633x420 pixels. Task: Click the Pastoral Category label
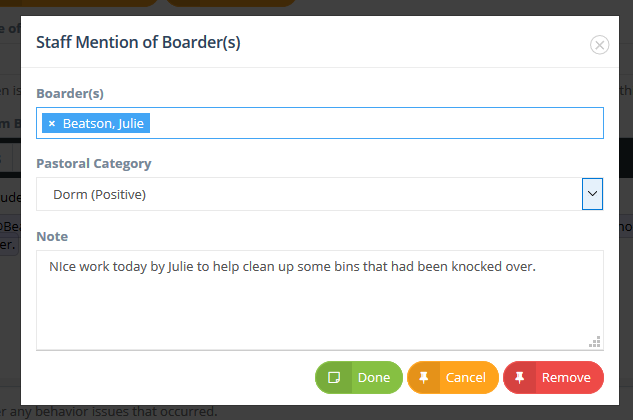click(x=94, y=164)
